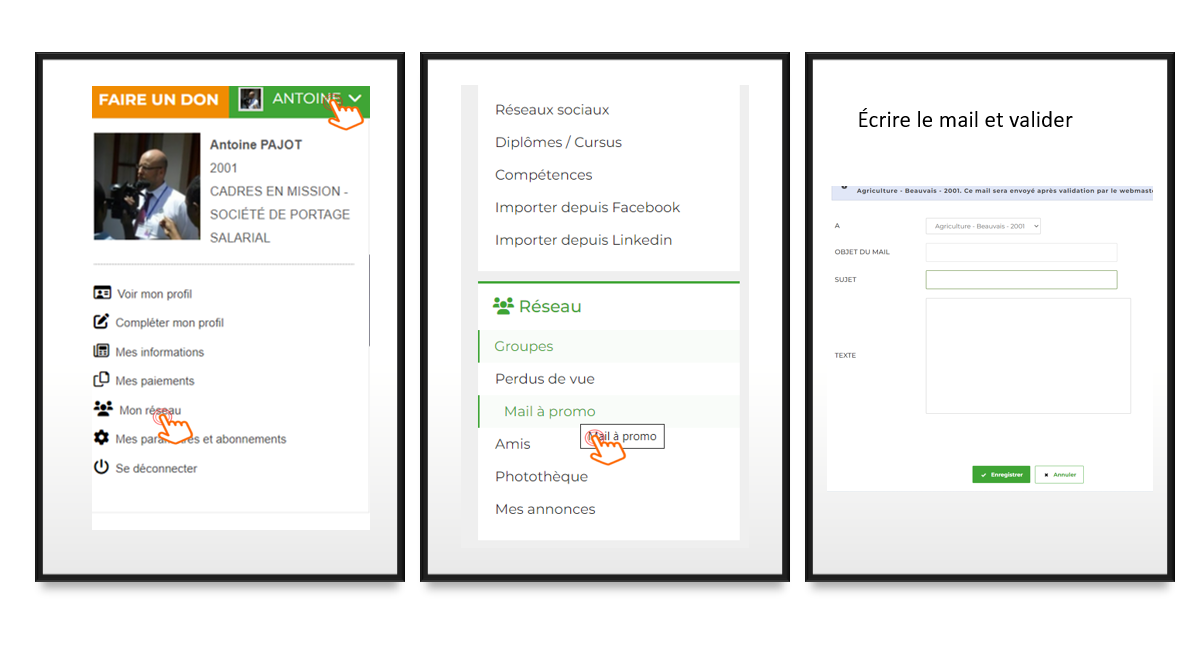Click Antoine Pajot's profile photo

point(146,187)
